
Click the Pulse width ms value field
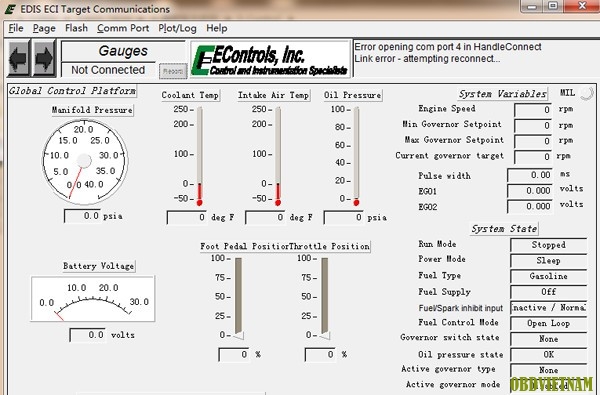(x=530, y=175)
